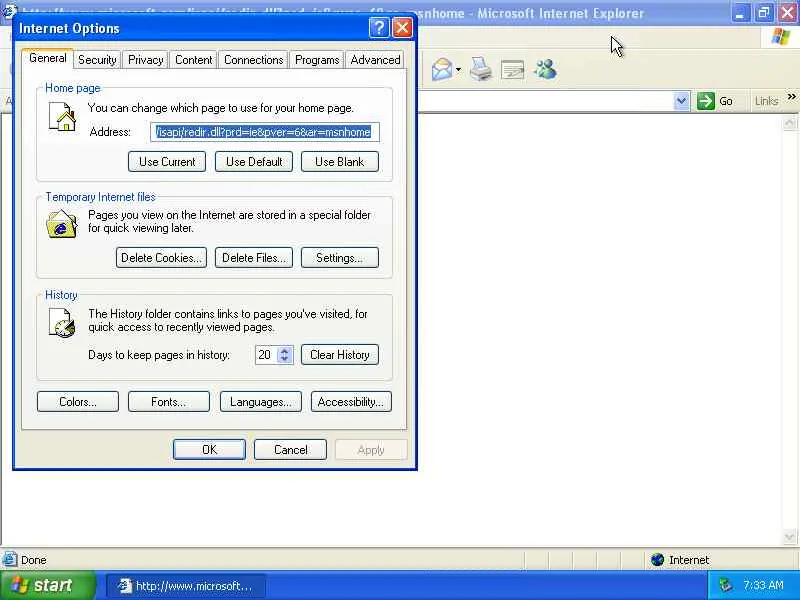Click the taskbar clock showing 7:33 AM

[x=763, y=585]
